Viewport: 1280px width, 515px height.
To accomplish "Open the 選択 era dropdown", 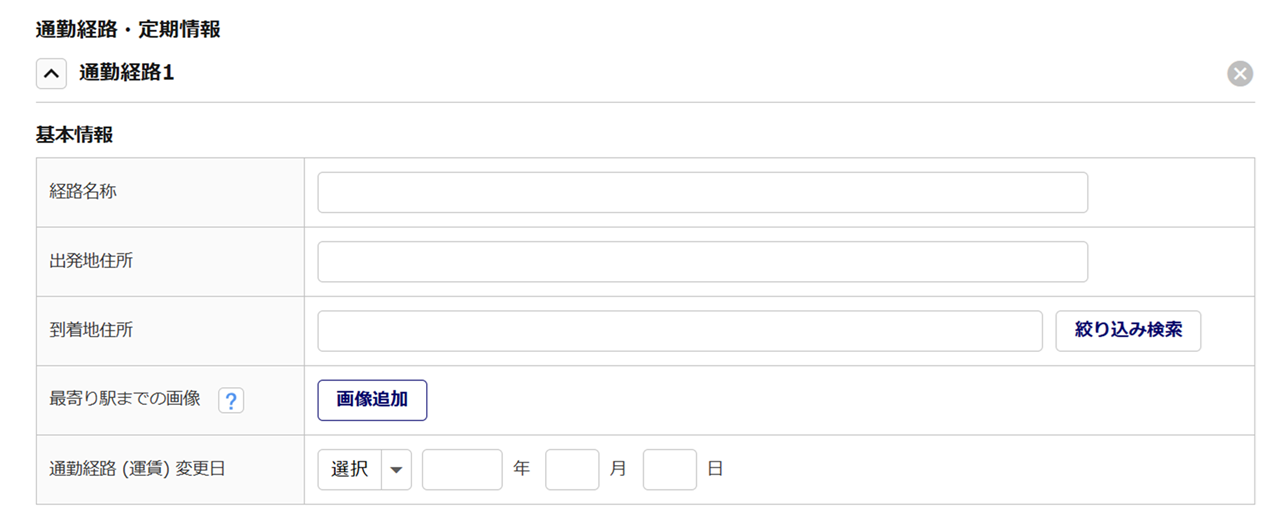I will coord(364,470).
